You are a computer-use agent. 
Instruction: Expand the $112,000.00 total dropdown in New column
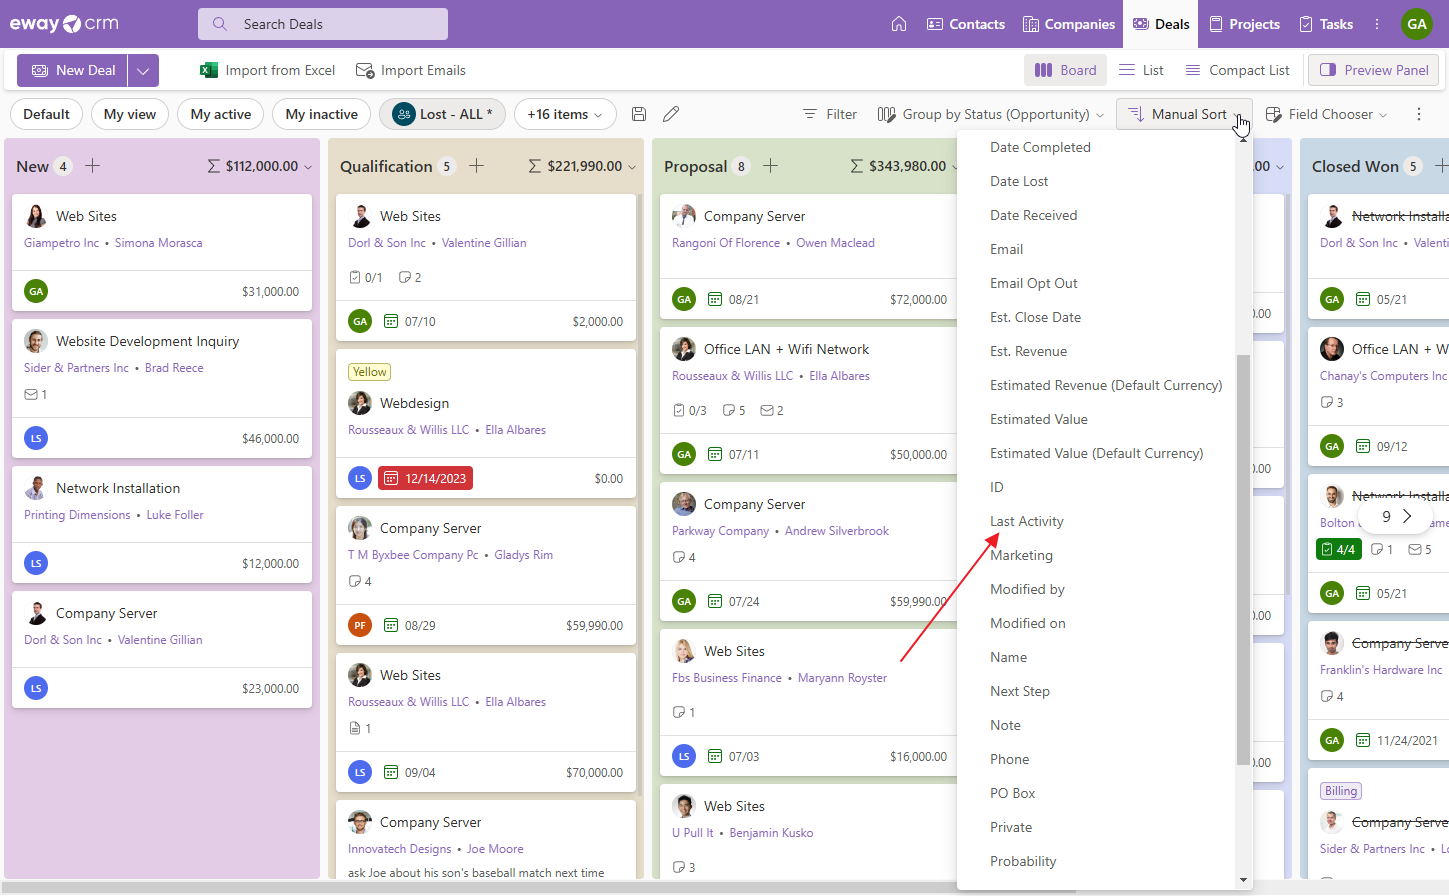click(x=307, y=167)
